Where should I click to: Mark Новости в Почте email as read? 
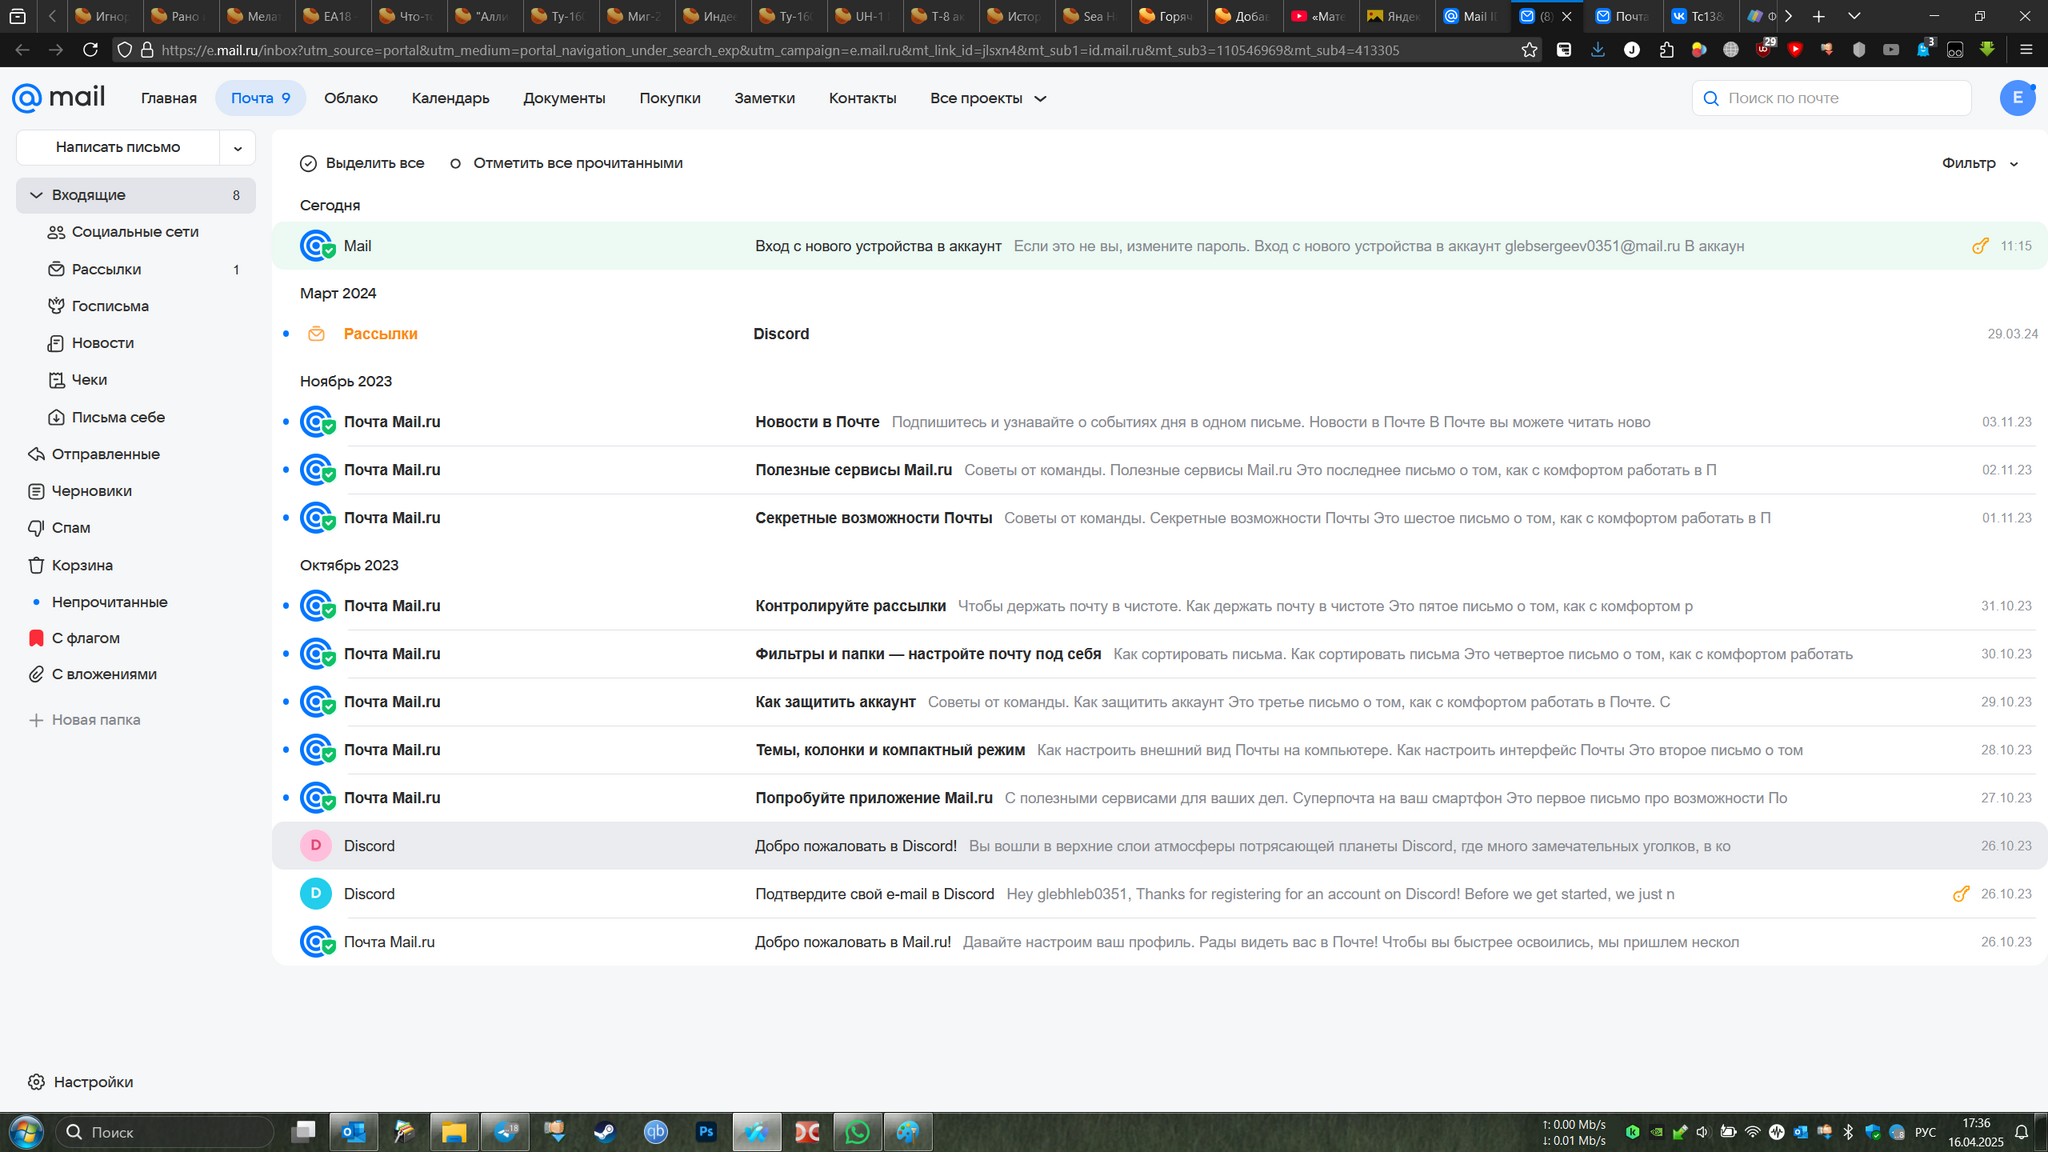[x=286, y=422]
